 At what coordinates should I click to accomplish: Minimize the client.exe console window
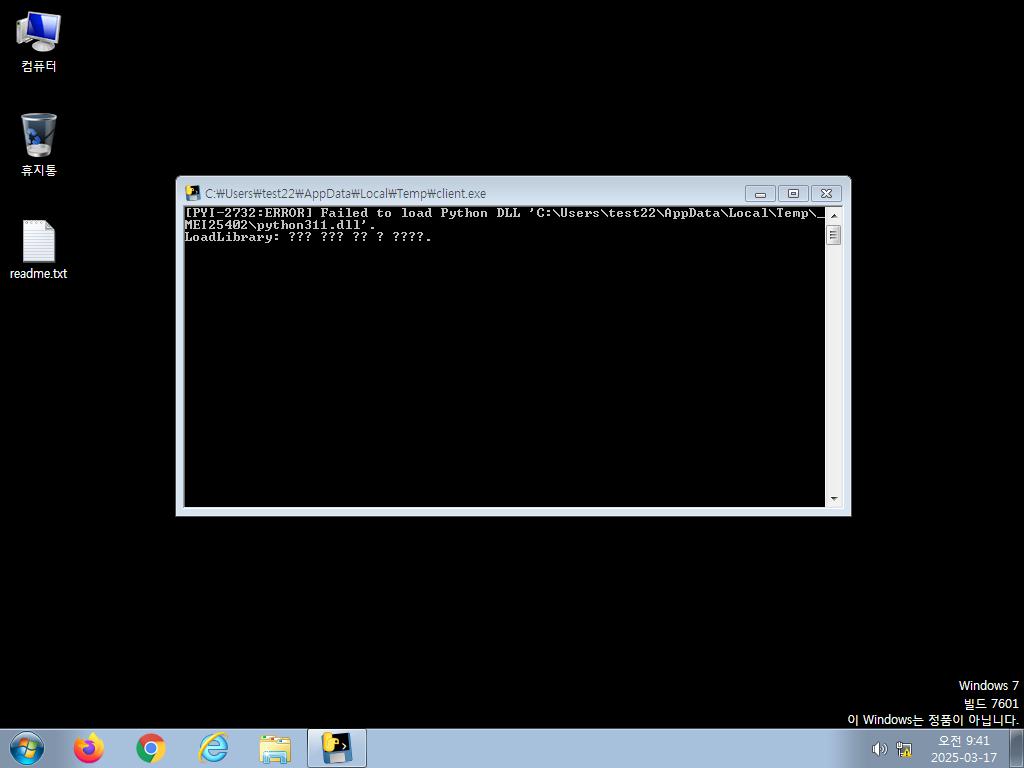point(760,193)
